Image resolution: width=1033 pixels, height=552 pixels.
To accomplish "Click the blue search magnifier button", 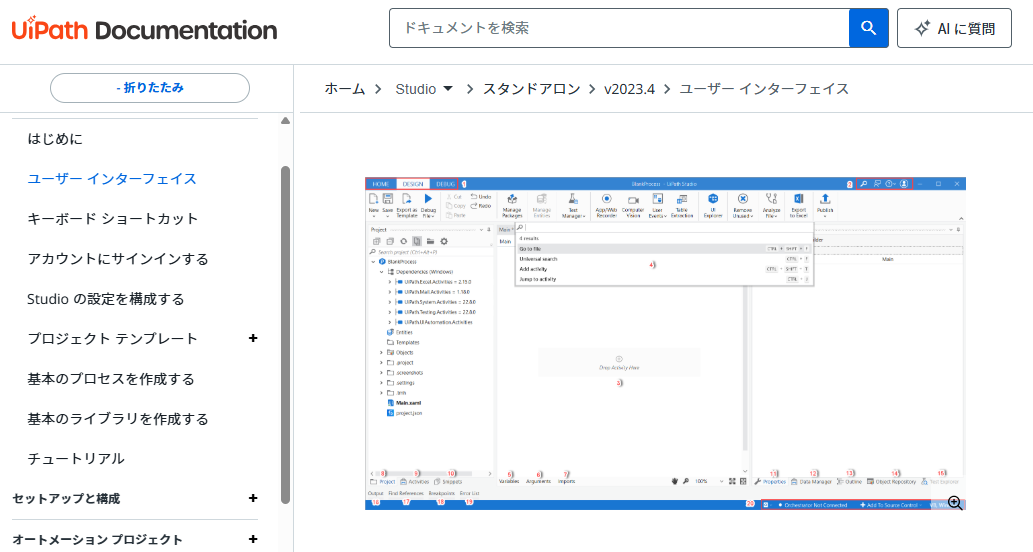I will point(868,28).
